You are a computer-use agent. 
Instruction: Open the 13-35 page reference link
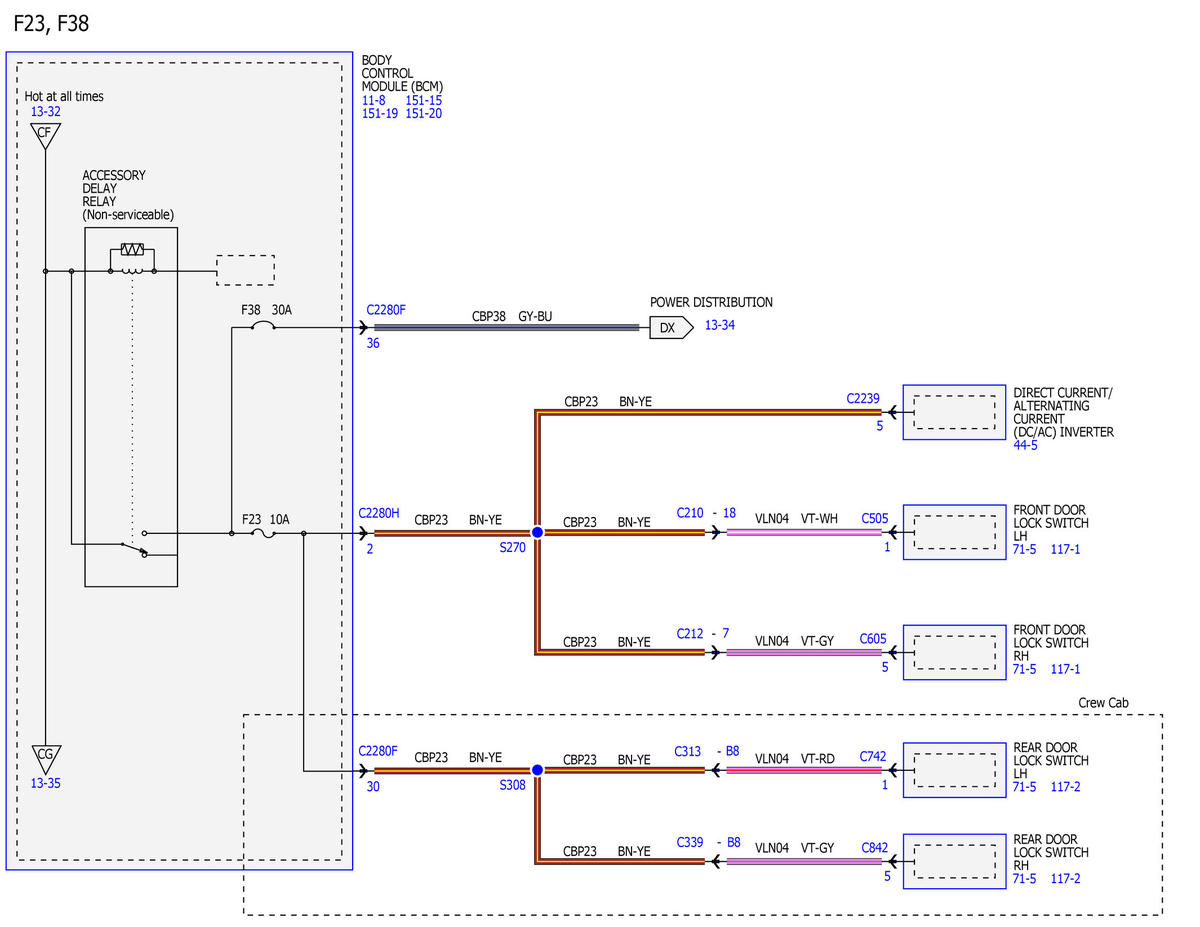(x=45, y=783)
